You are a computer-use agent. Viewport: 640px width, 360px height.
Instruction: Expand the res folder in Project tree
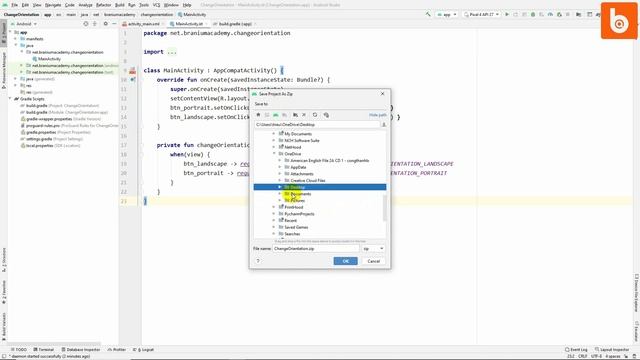(16, 86)
